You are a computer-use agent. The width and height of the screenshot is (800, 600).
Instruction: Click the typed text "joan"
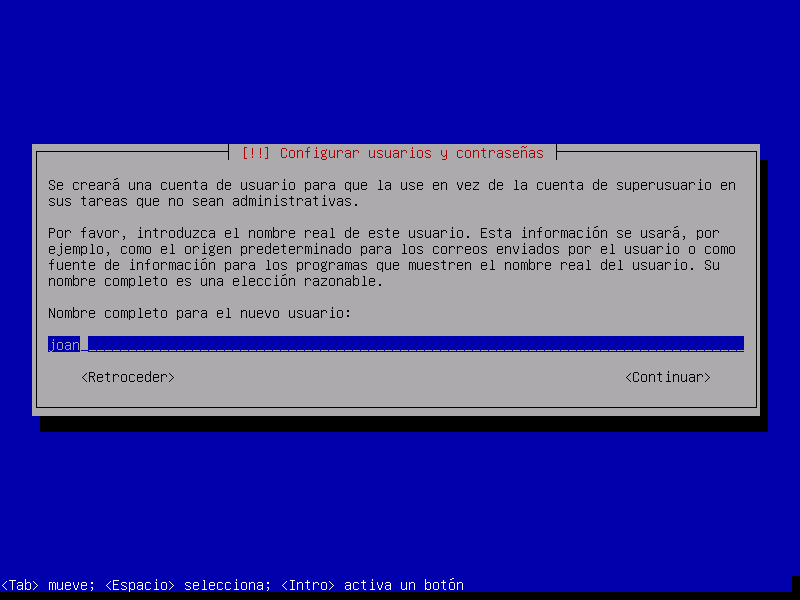[x=64, y=345]
